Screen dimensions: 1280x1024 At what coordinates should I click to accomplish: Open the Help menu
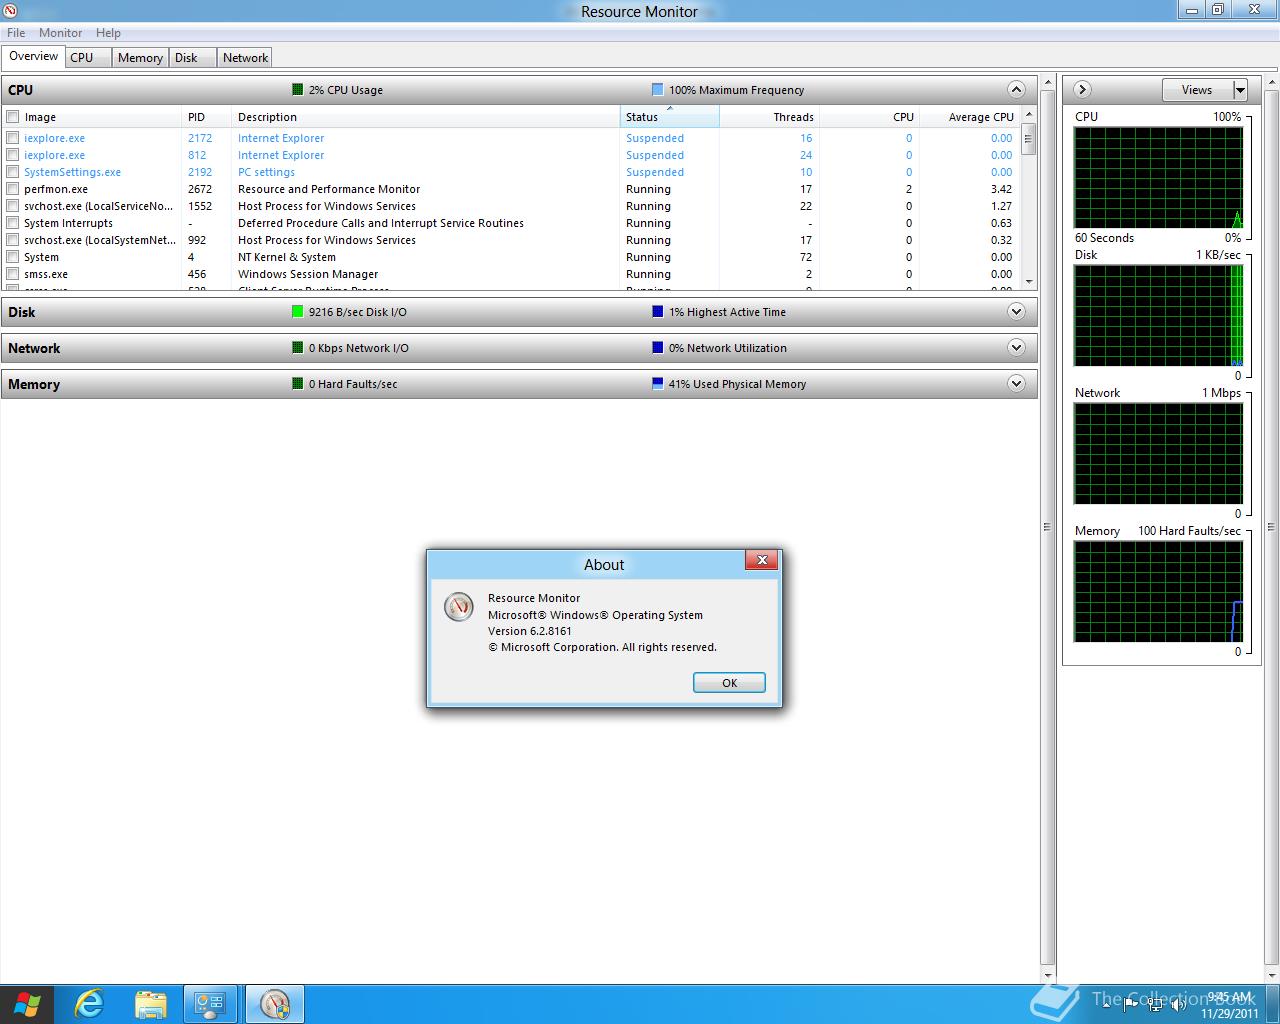[108, 33]
